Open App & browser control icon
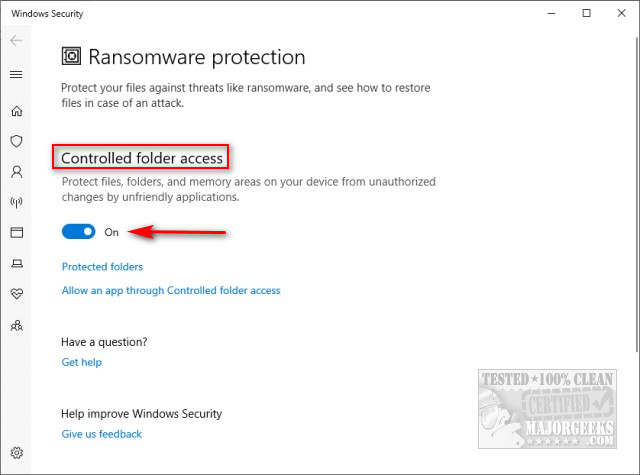640x475 pixels. point(17,233)
